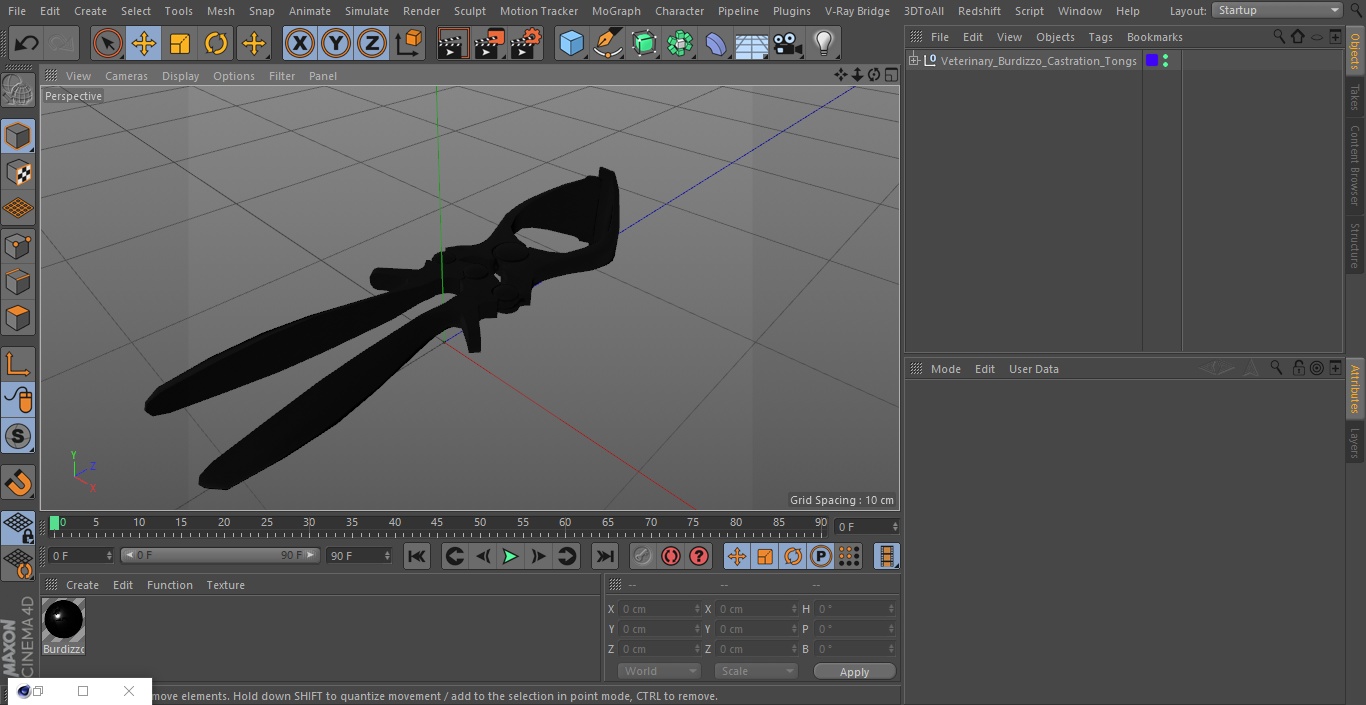Toggle Enable Axis tool

(18, 364)
